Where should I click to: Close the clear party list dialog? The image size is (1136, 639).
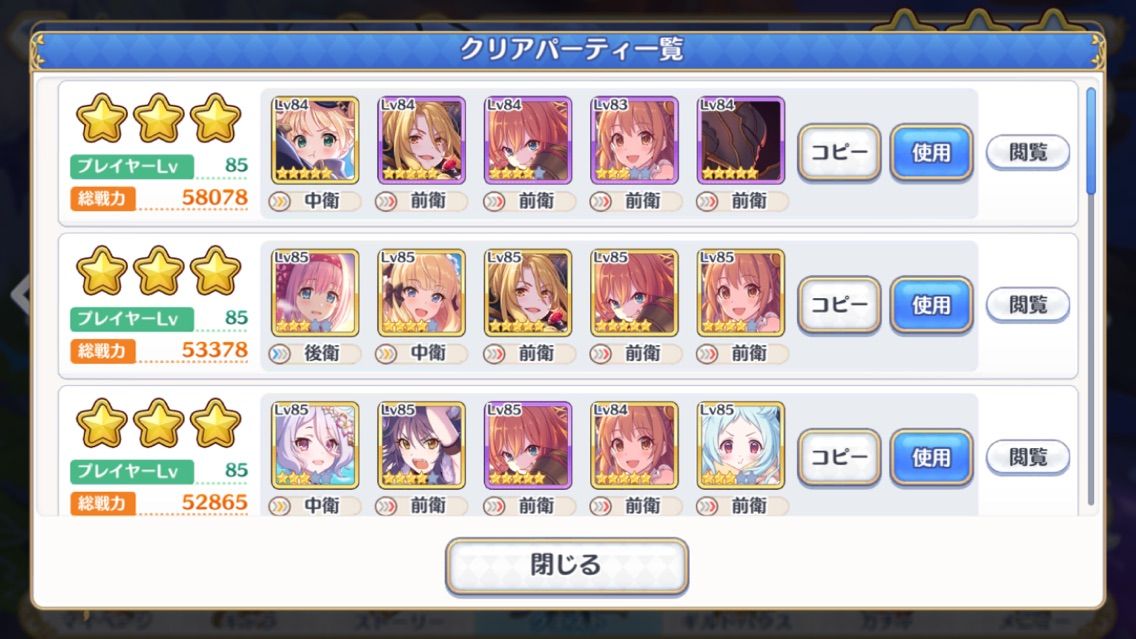(567, 565)
